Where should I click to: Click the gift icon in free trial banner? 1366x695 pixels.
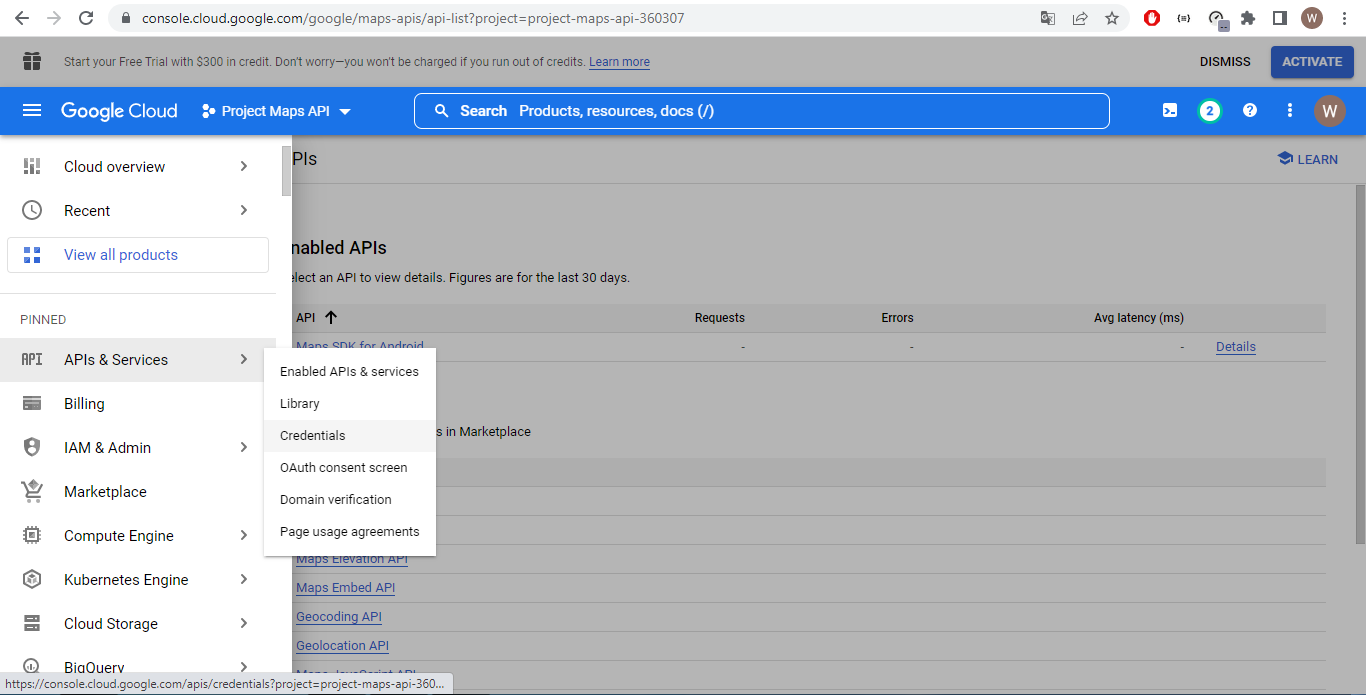tap(32, 61)
